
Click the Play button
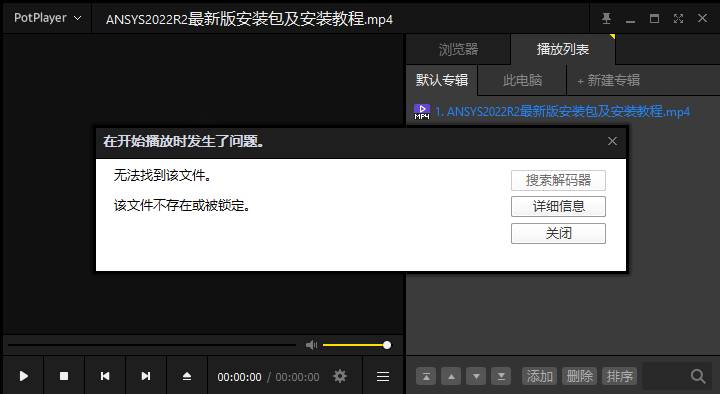23,376
